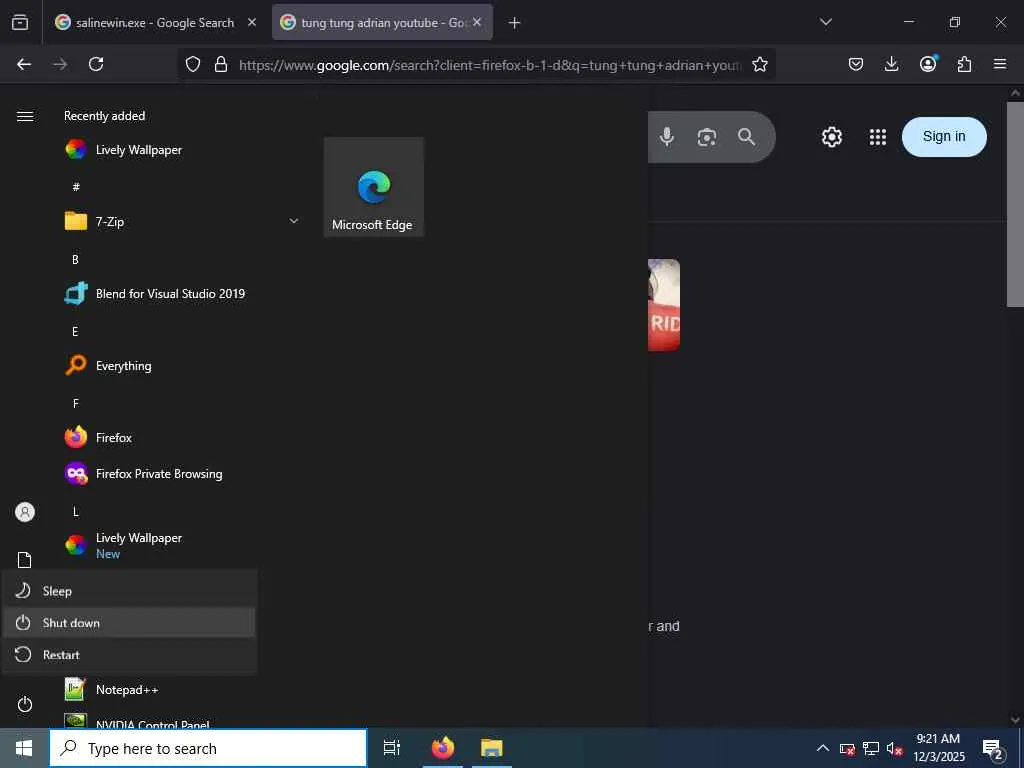The image size is (1024, 768).
Task: Go forward in Firefox
Action: tap(60, 64)
